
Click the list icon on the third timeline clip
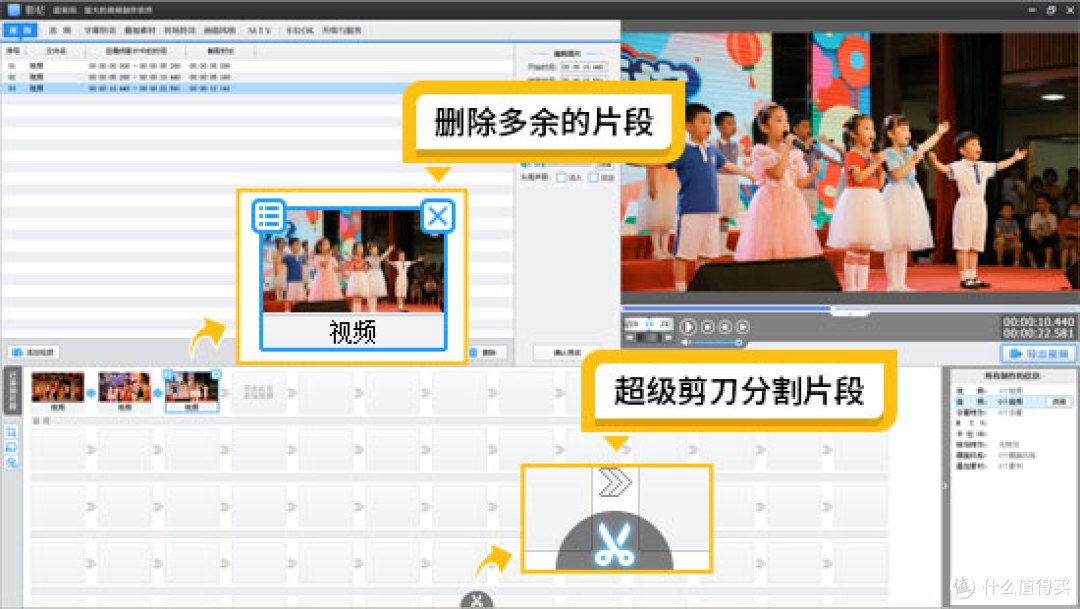pyautogui.click(x=168, y=374)
